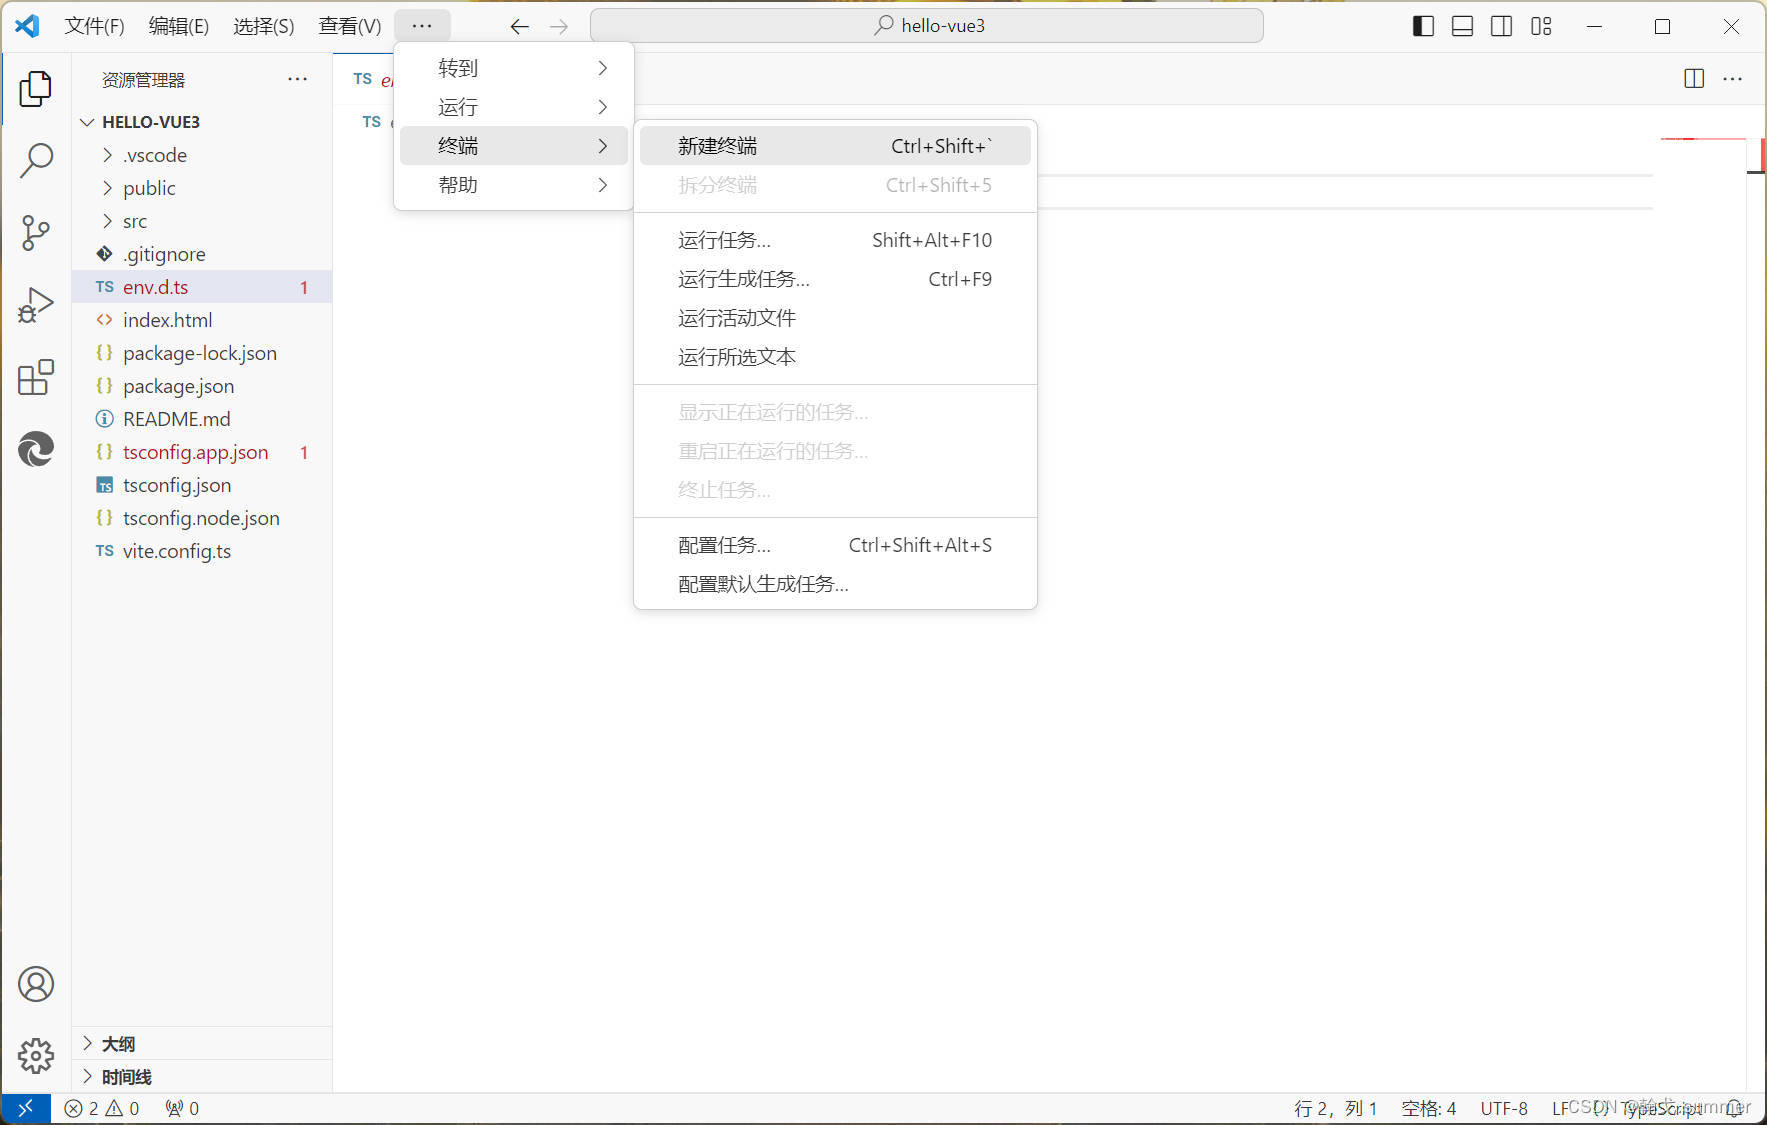Image resolution: width=1767 pixels, height=1125 pixels.
Task: Open the Source Control view
Action: (x=36, y=233)
